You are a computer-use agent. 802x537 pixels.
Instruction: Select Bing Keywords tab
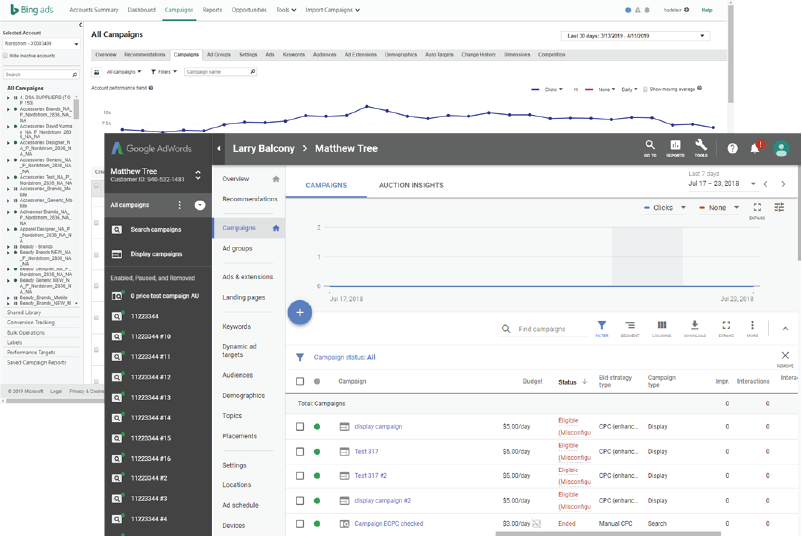[294, 55]
